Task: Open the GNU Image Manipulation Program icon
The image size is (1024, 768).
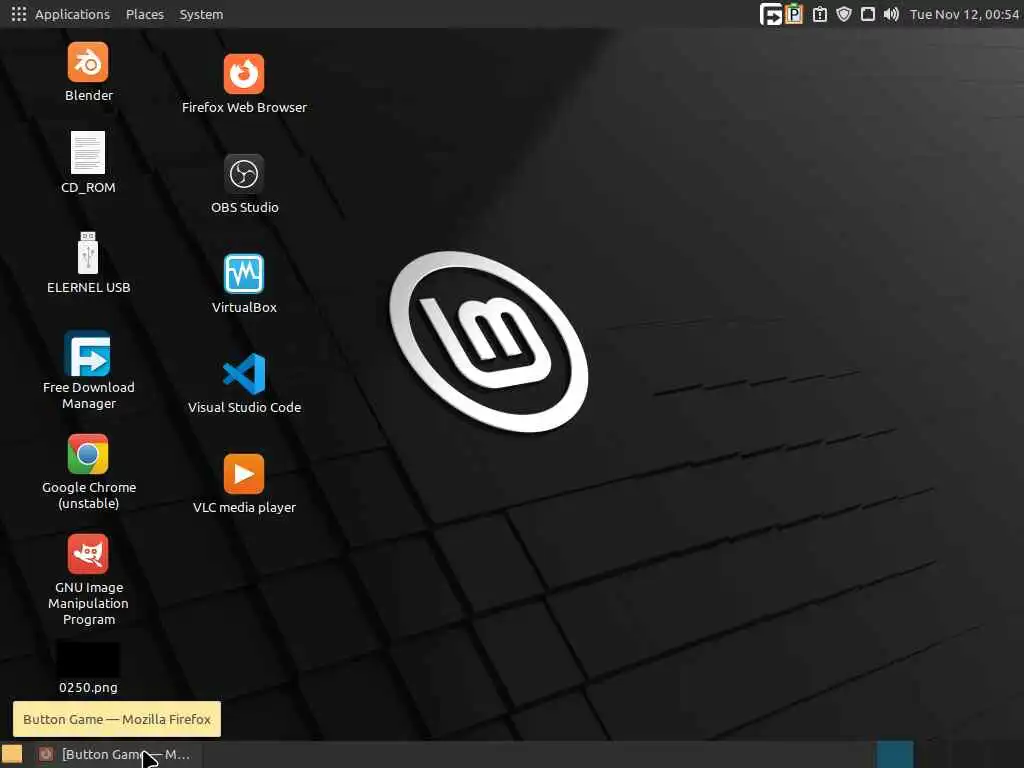Action: coord(88,554)
